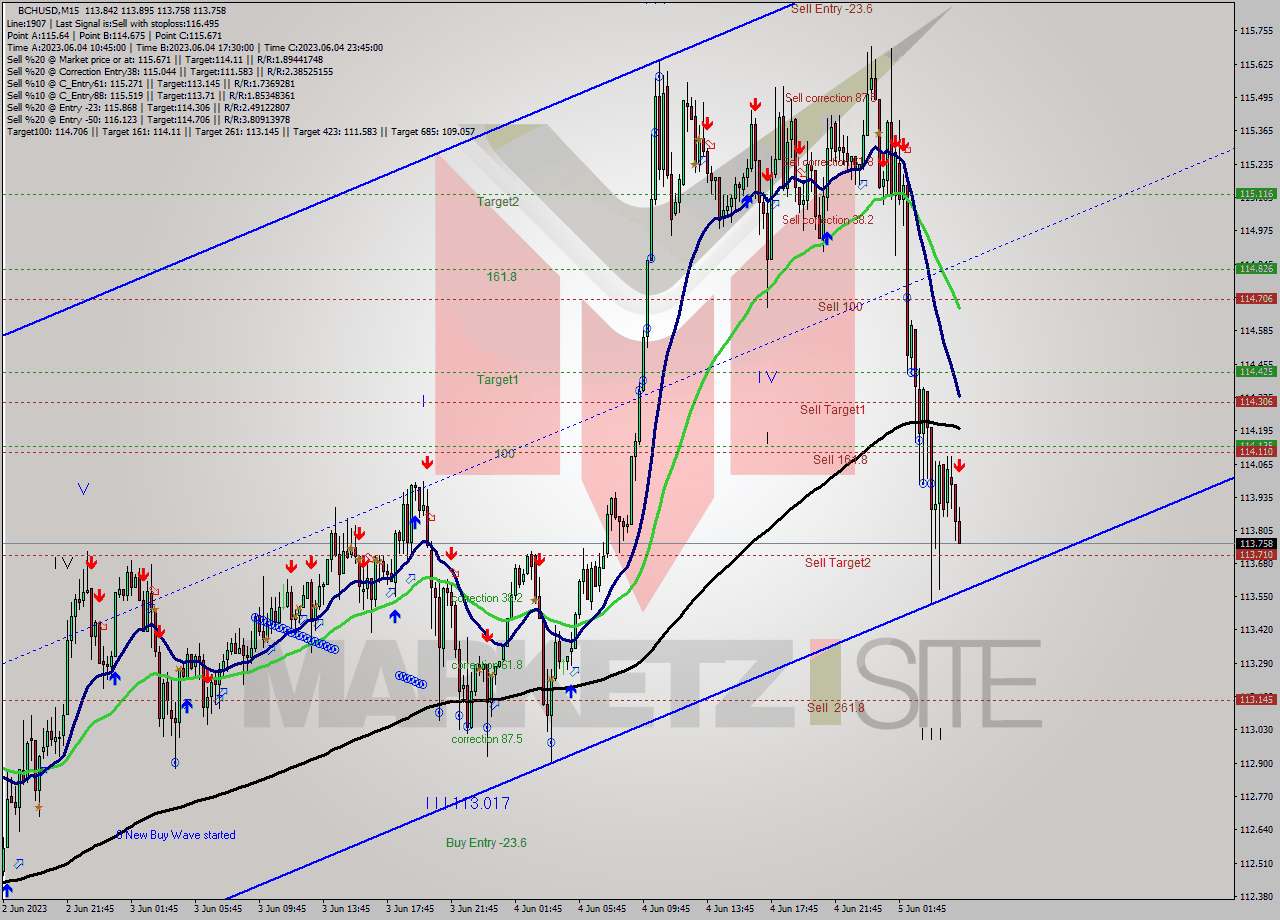Select the '5 Jun 01:45' time label

click(924, 909)
